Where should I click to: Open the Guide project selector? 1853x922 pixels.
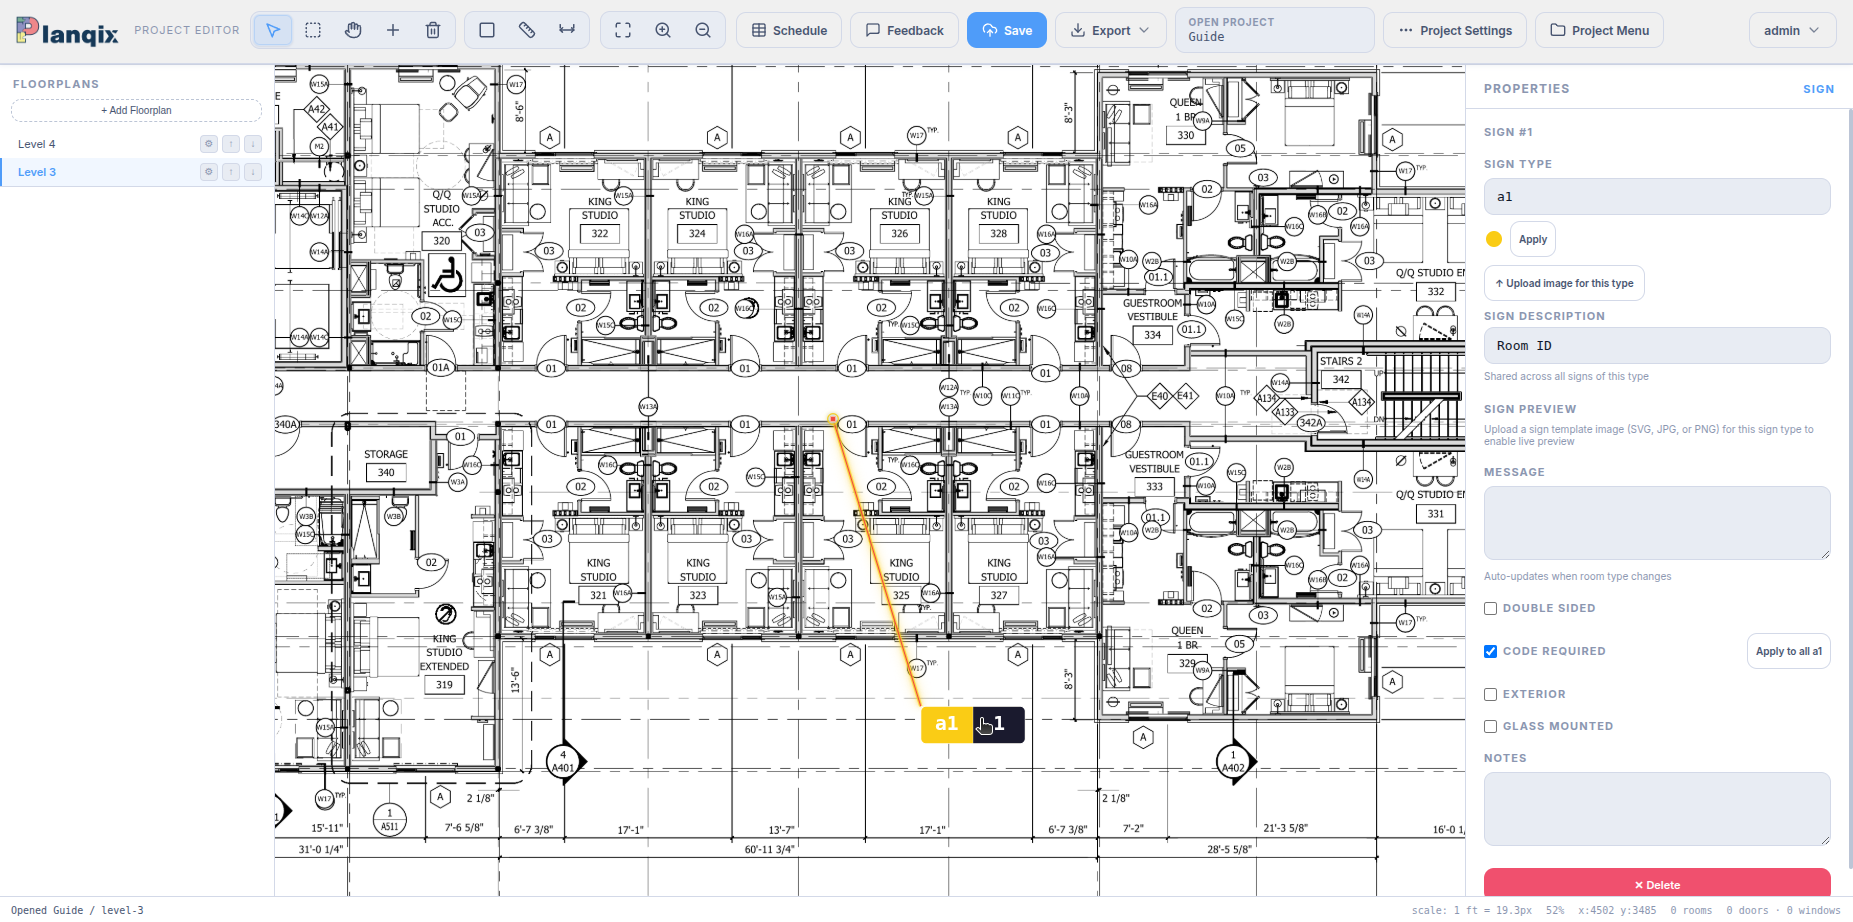1274,30
